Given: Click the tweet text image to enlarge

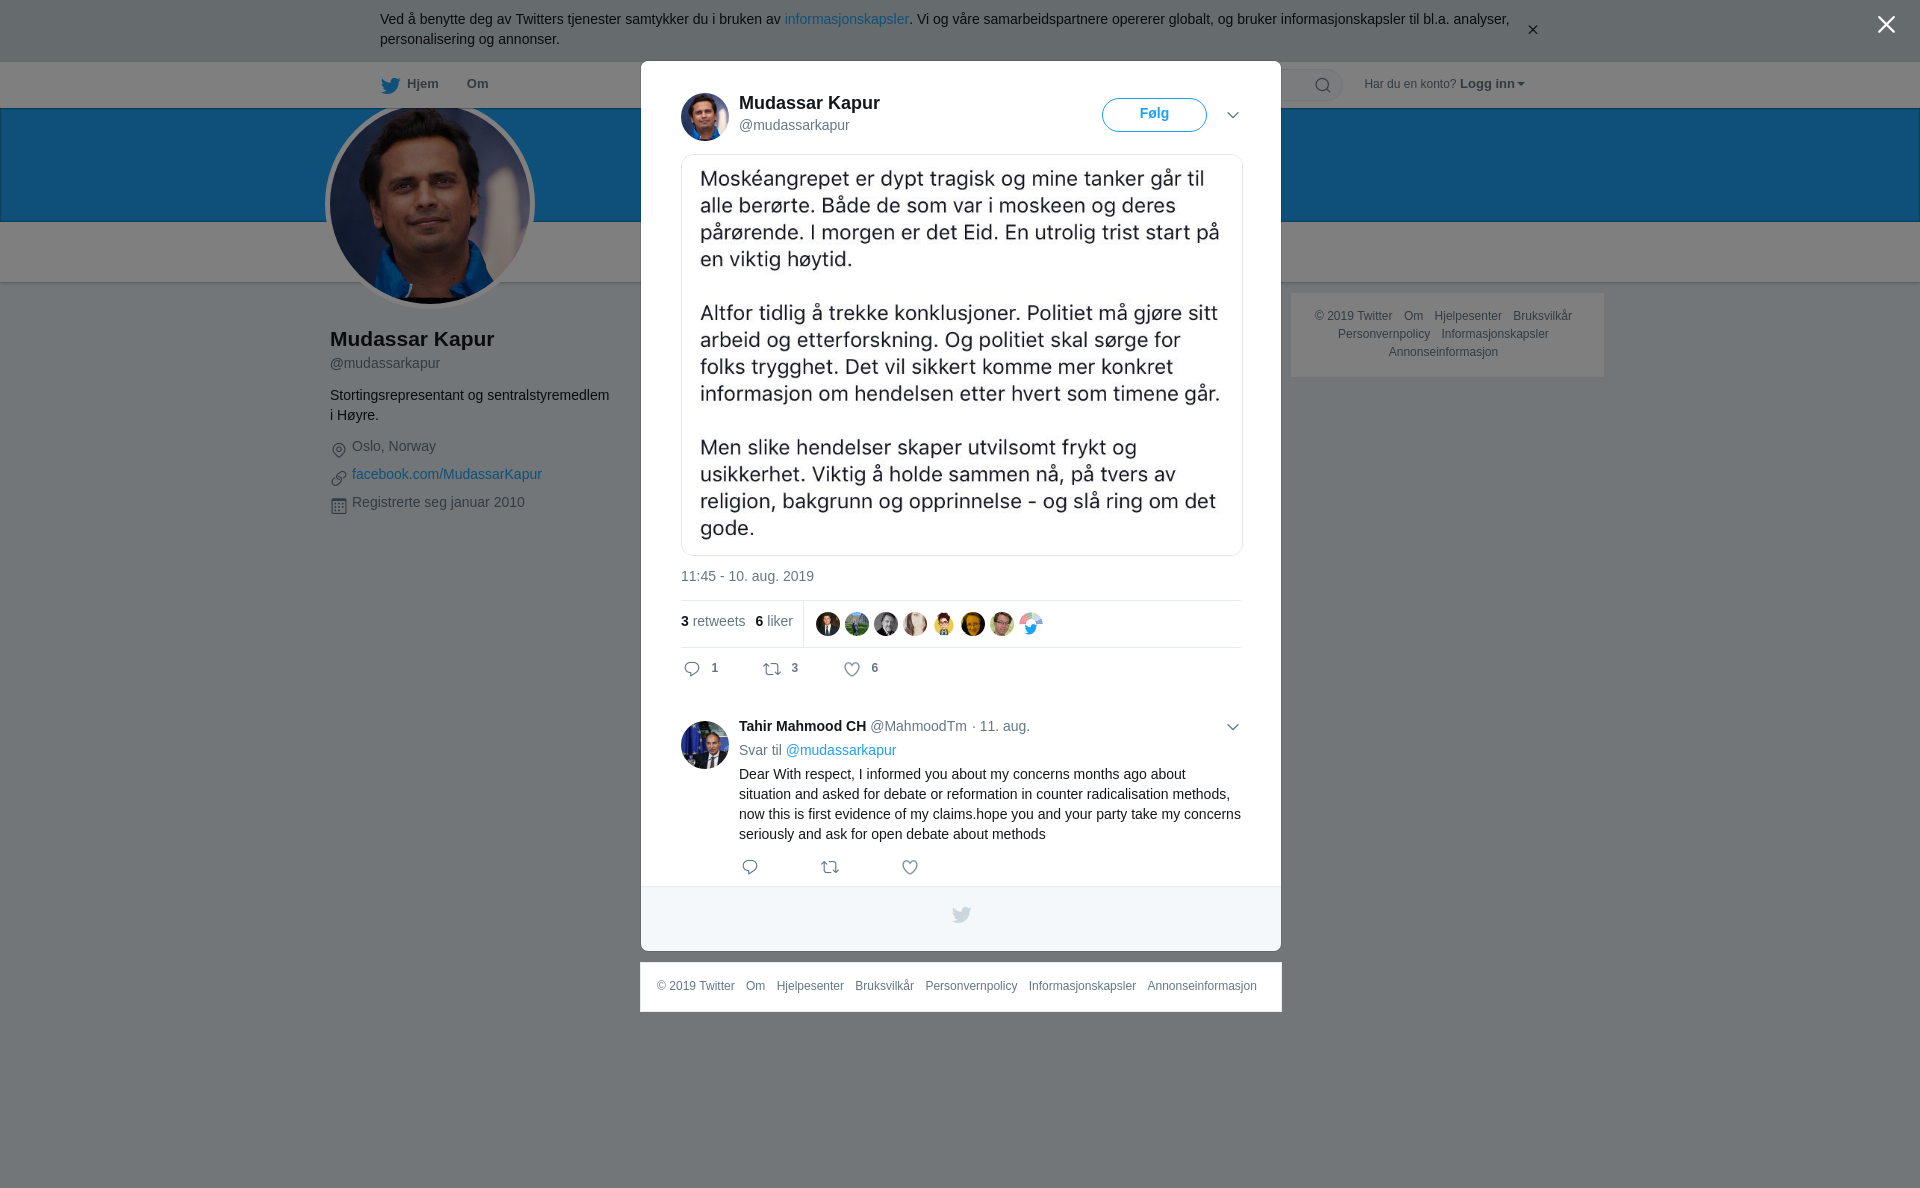Looking at the screenshot, I should 962,355.
